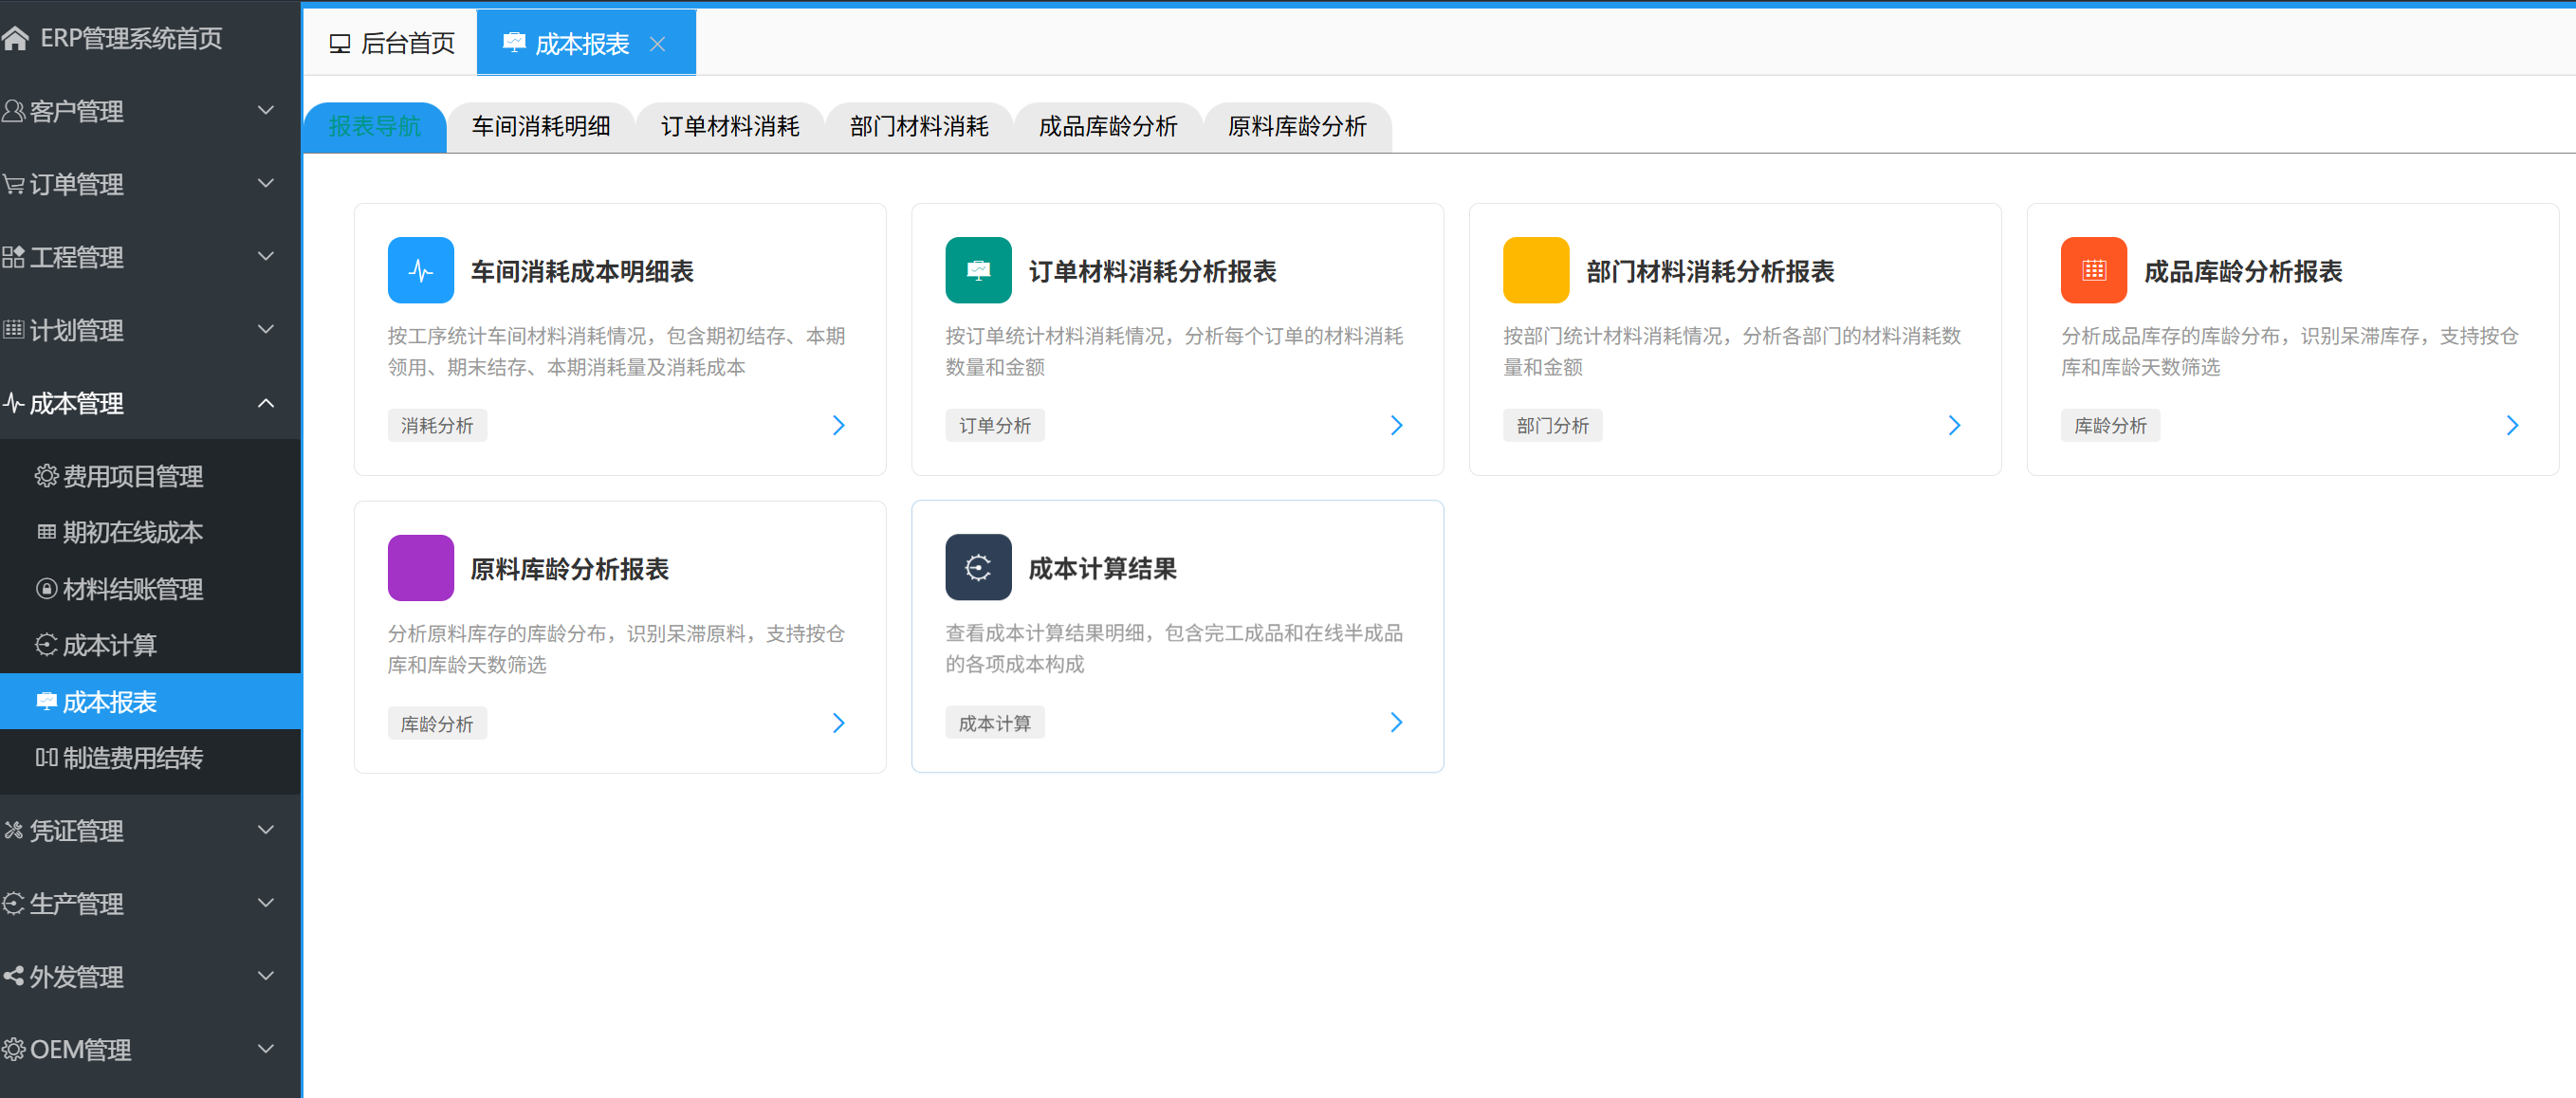Switch to the 订单材料消耗 tab
The image size is (2576, 1098).
coord(730,127)
